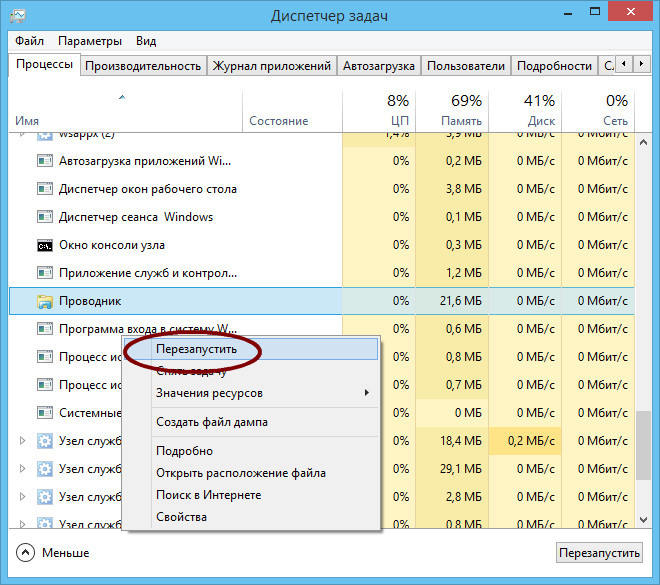Choose Перезапустить in the context menu
660x585 pixels.
click(251, 349)
